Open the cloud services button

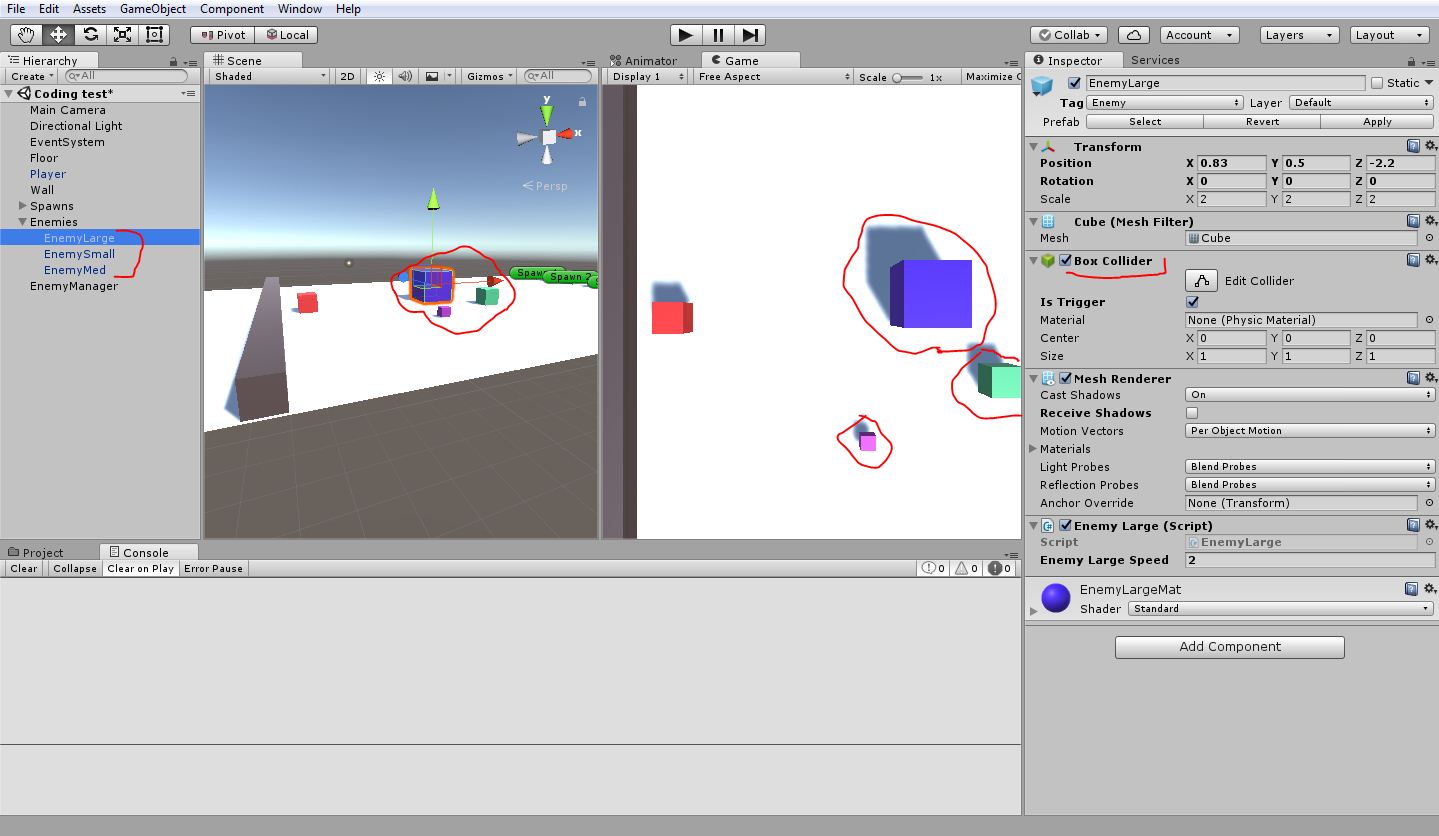coord(1133,35)
